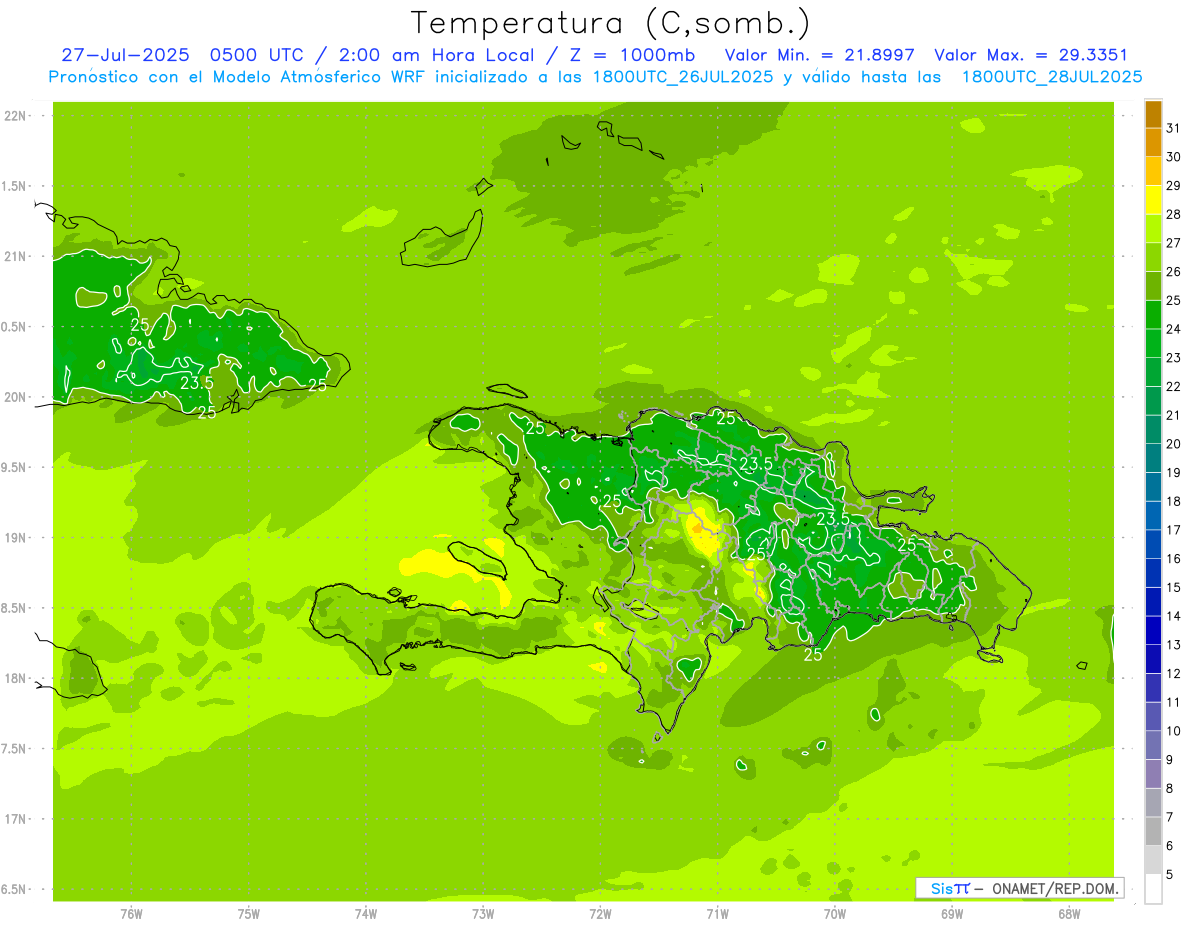
Task: Click the '18N' latitude axis label
Action: pyautogui.click(x=16, y=678)
